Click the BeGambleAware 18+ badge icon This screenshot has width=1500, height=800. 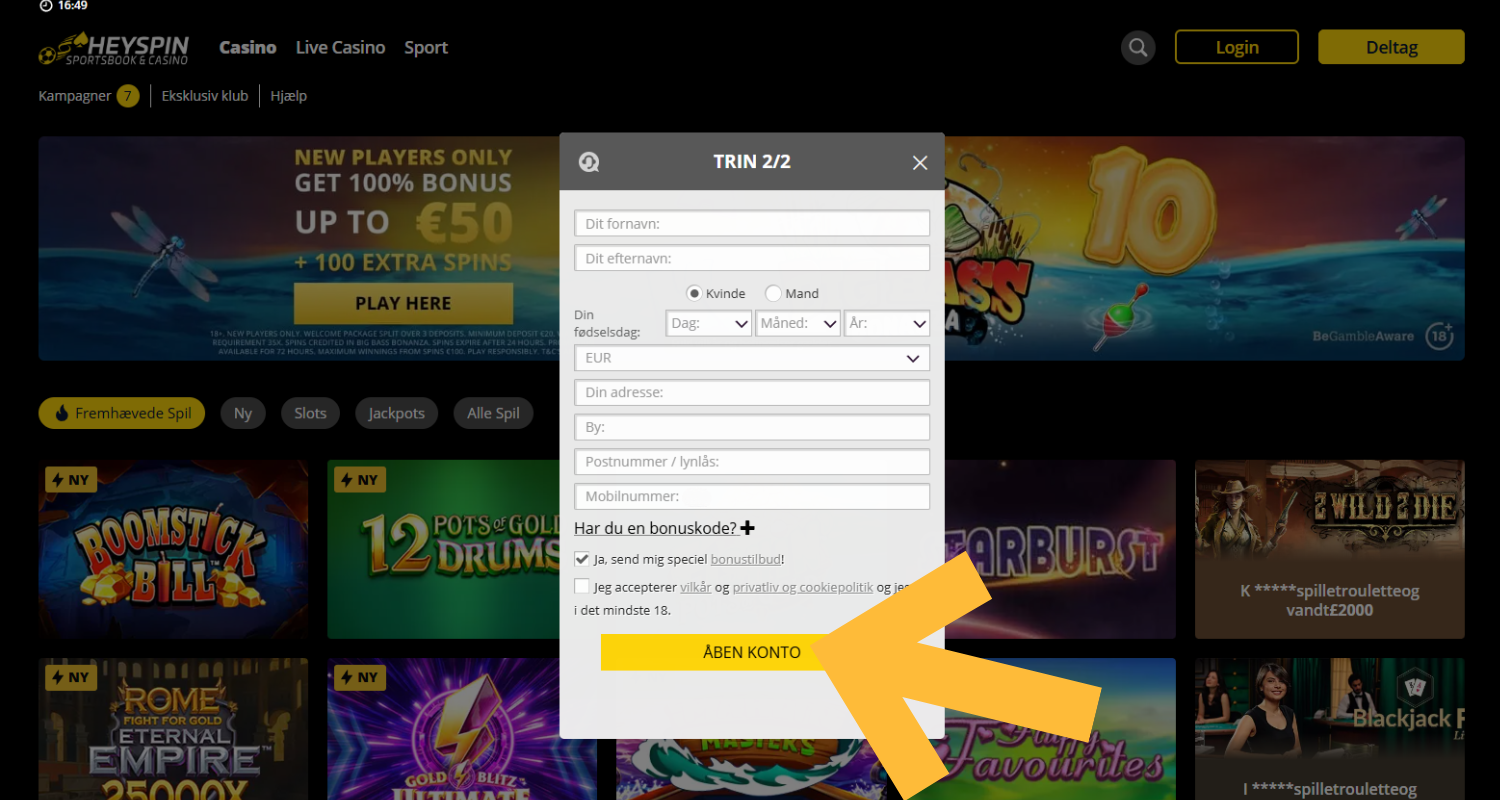tap(1440, 336)
